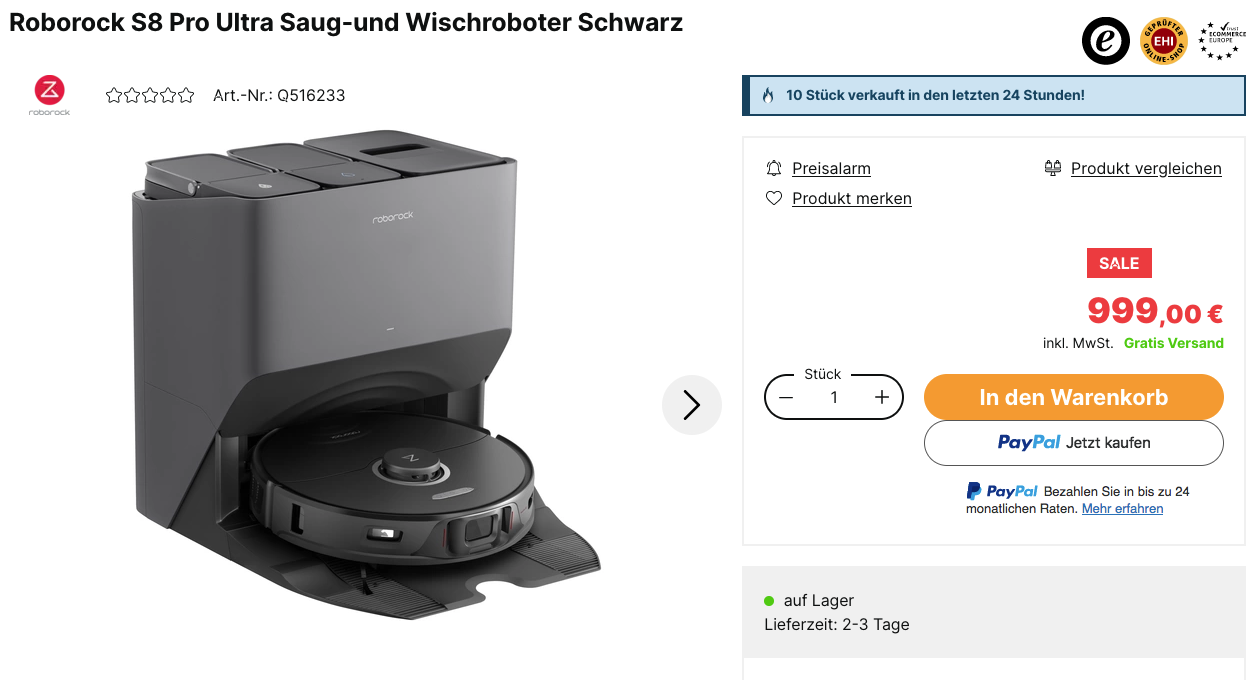This screenshot has width=1255, height=680.
Task: Show next product image with the arrow
Action: [691, 405]
